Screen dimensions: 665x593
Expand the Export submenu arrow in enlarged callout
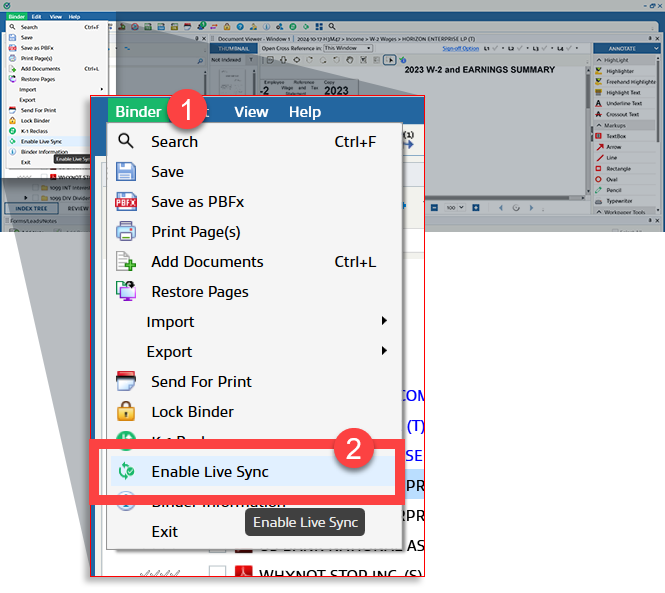pyautogui.click(x=384, y=351)
